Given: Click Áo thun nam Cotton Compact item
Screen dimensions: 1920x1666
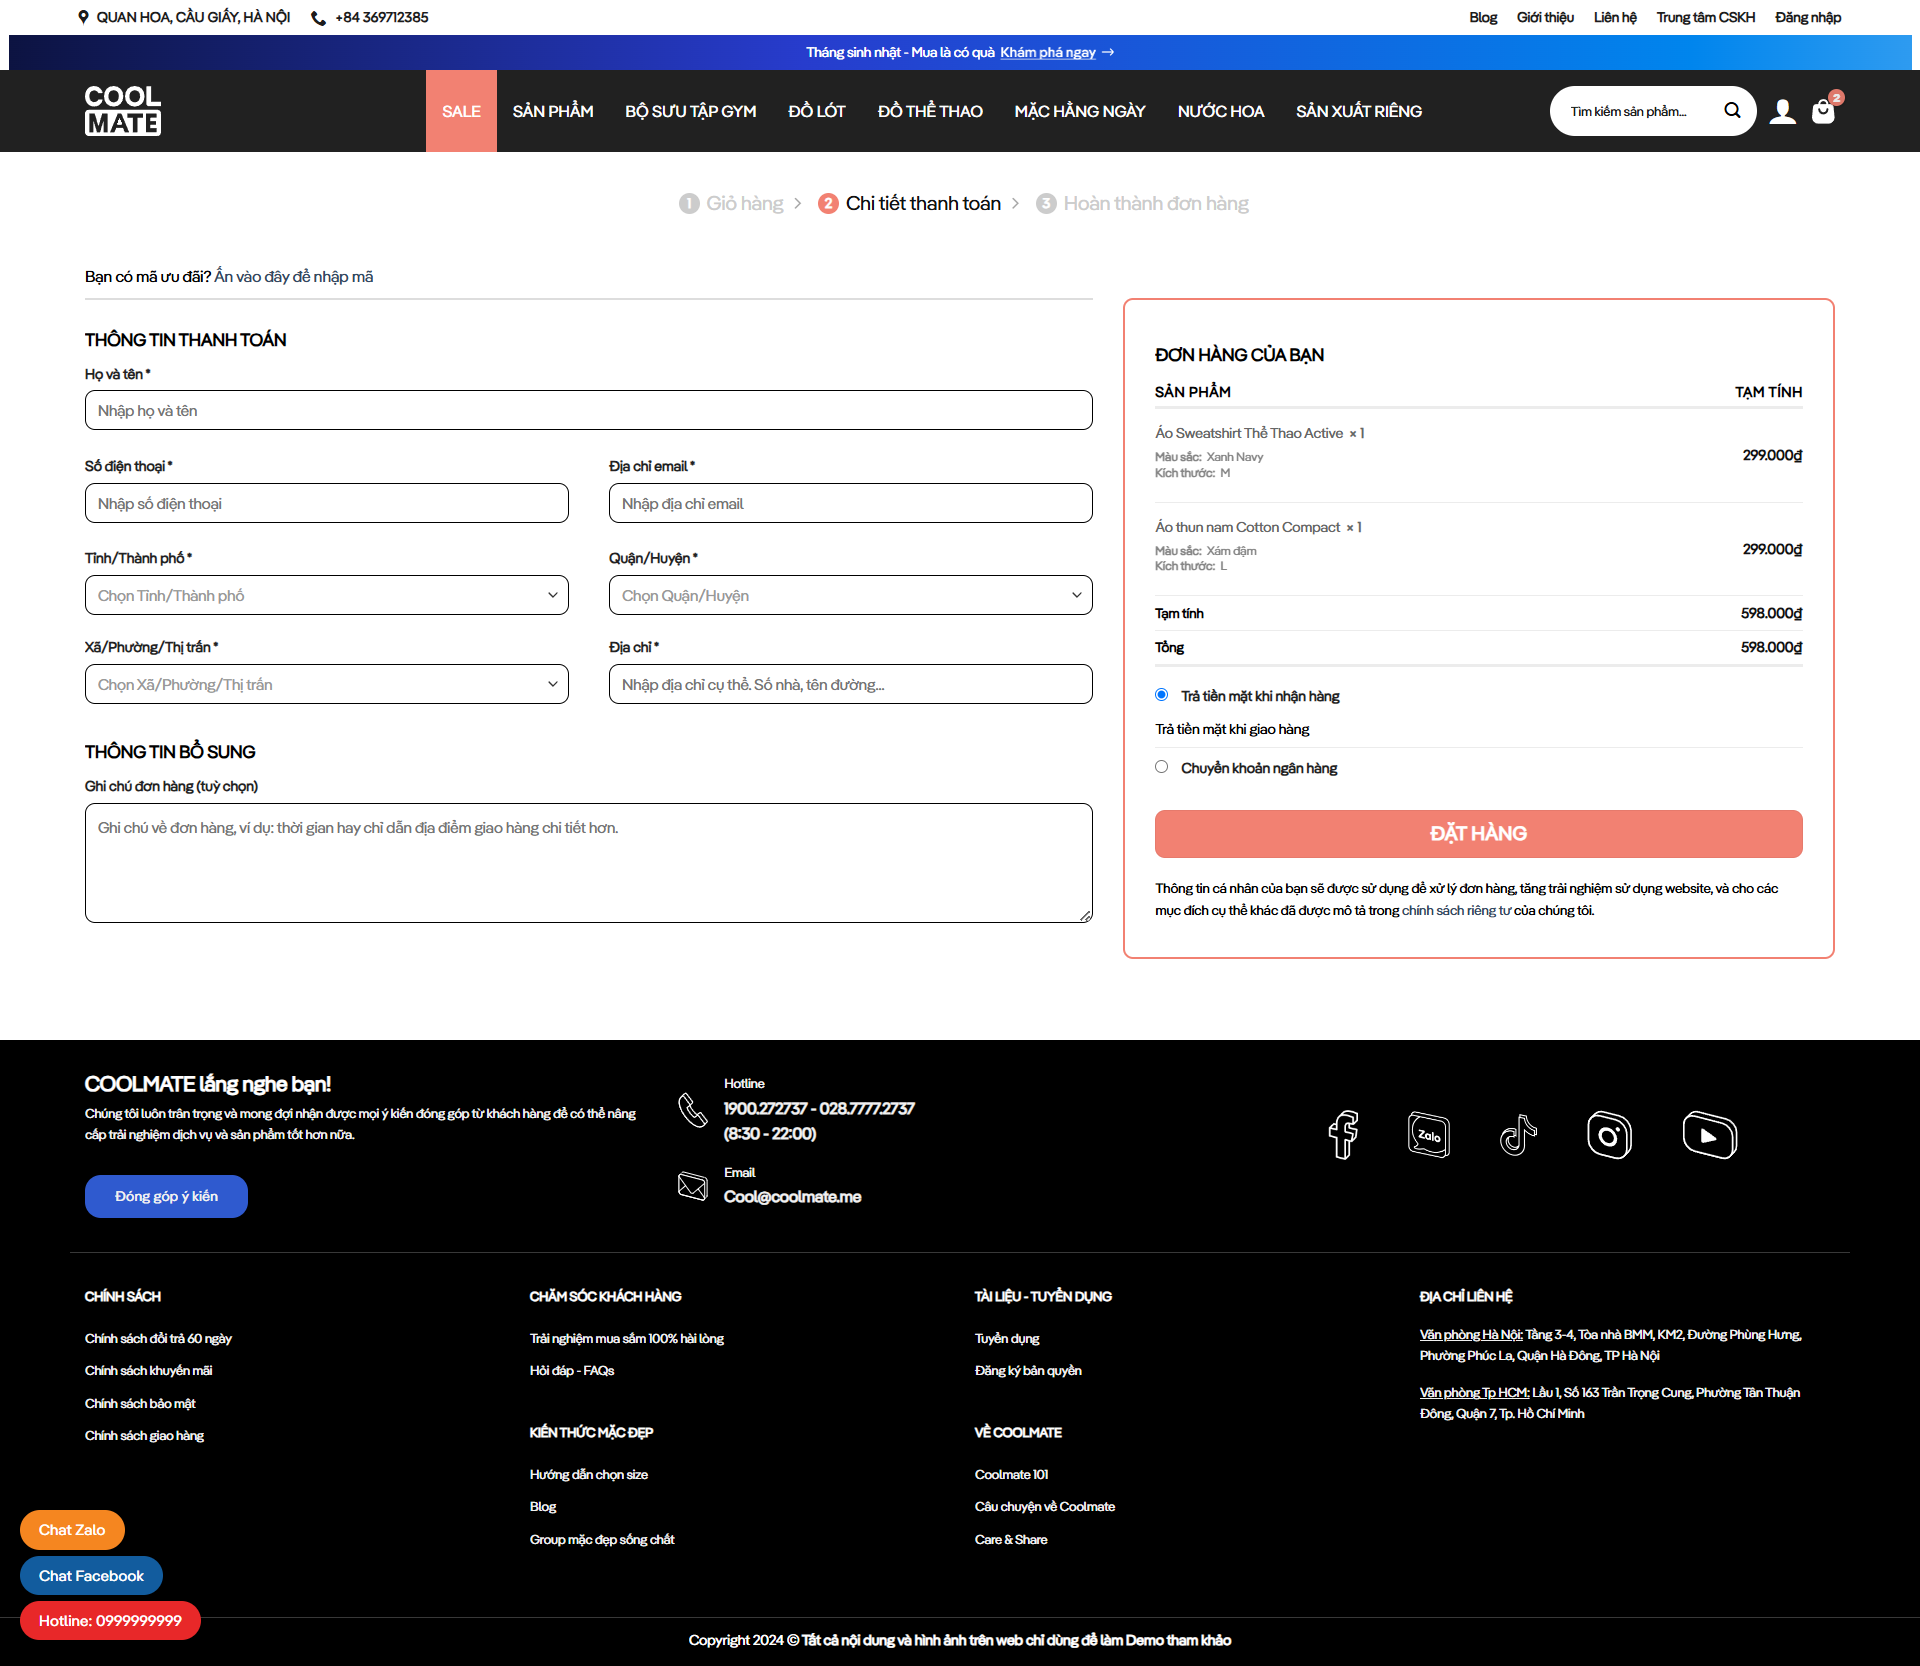Looking at the screenshot, I should click(1247, 527).
